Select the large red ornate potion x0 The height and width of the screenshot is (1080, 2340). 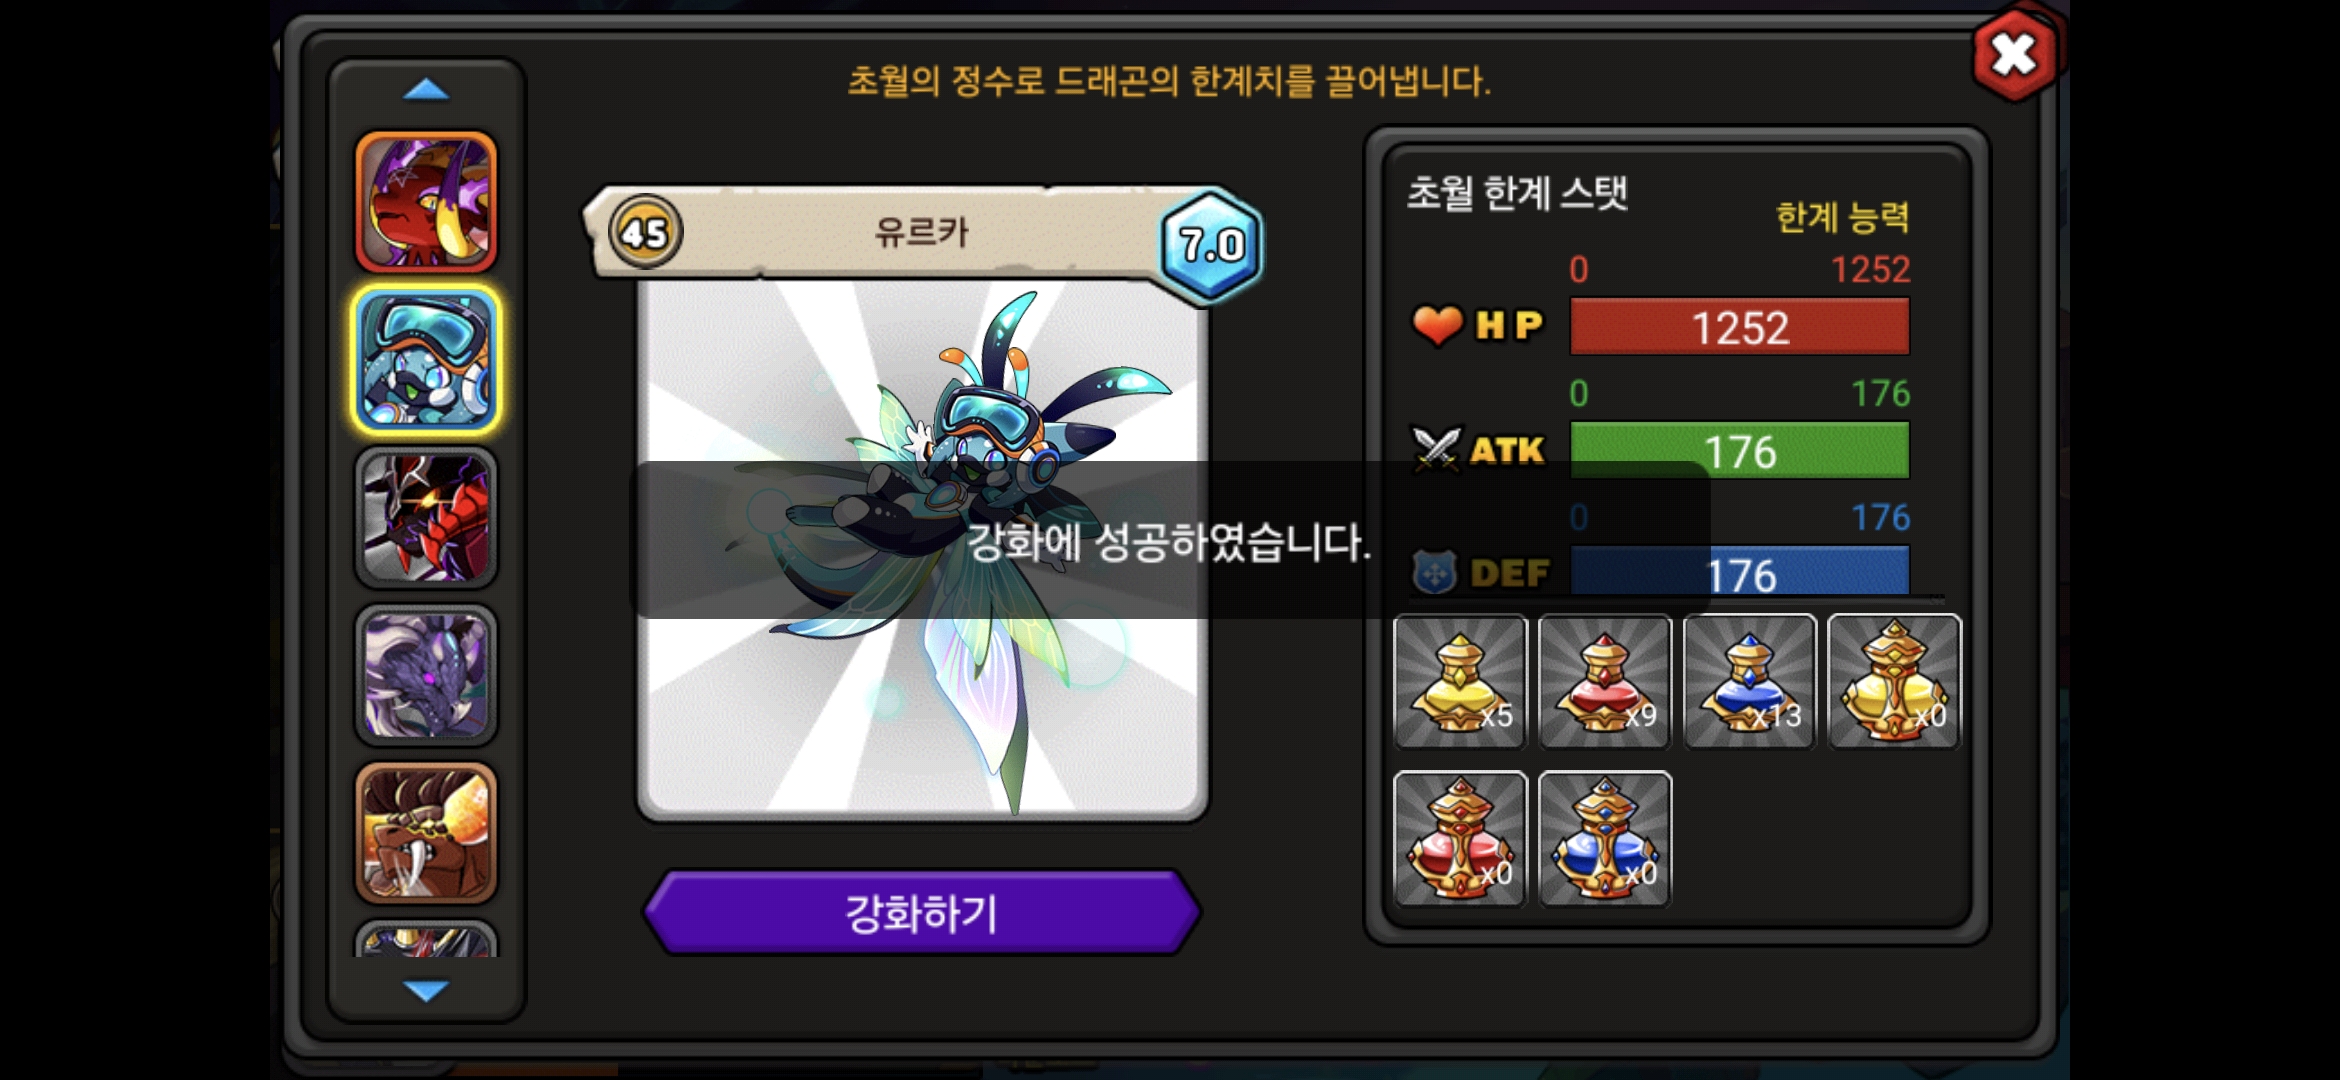coord(1460,839)
